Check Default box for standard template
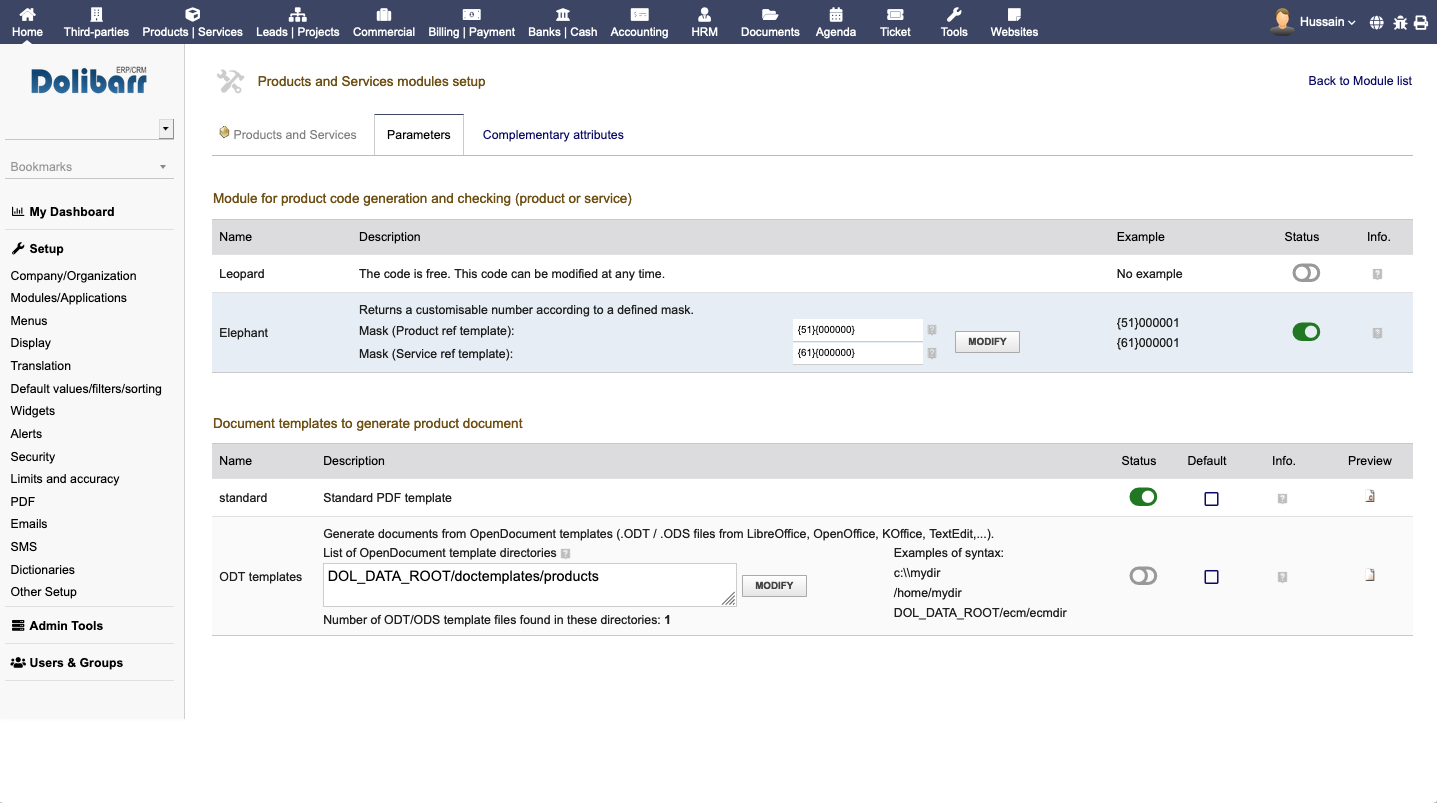Screen dimensions: 1437x803 (x=1211, y=498)
